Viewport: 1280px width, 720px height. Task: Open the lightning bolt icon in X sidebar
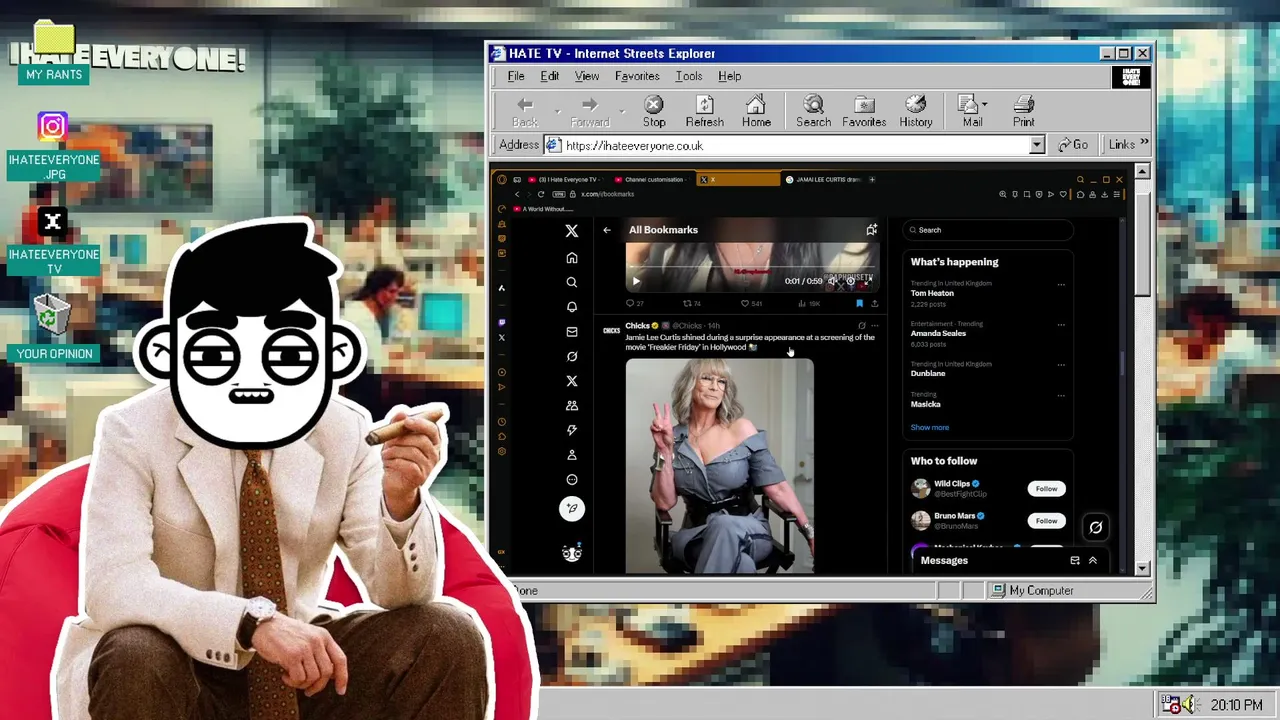[x=572, y=430]
